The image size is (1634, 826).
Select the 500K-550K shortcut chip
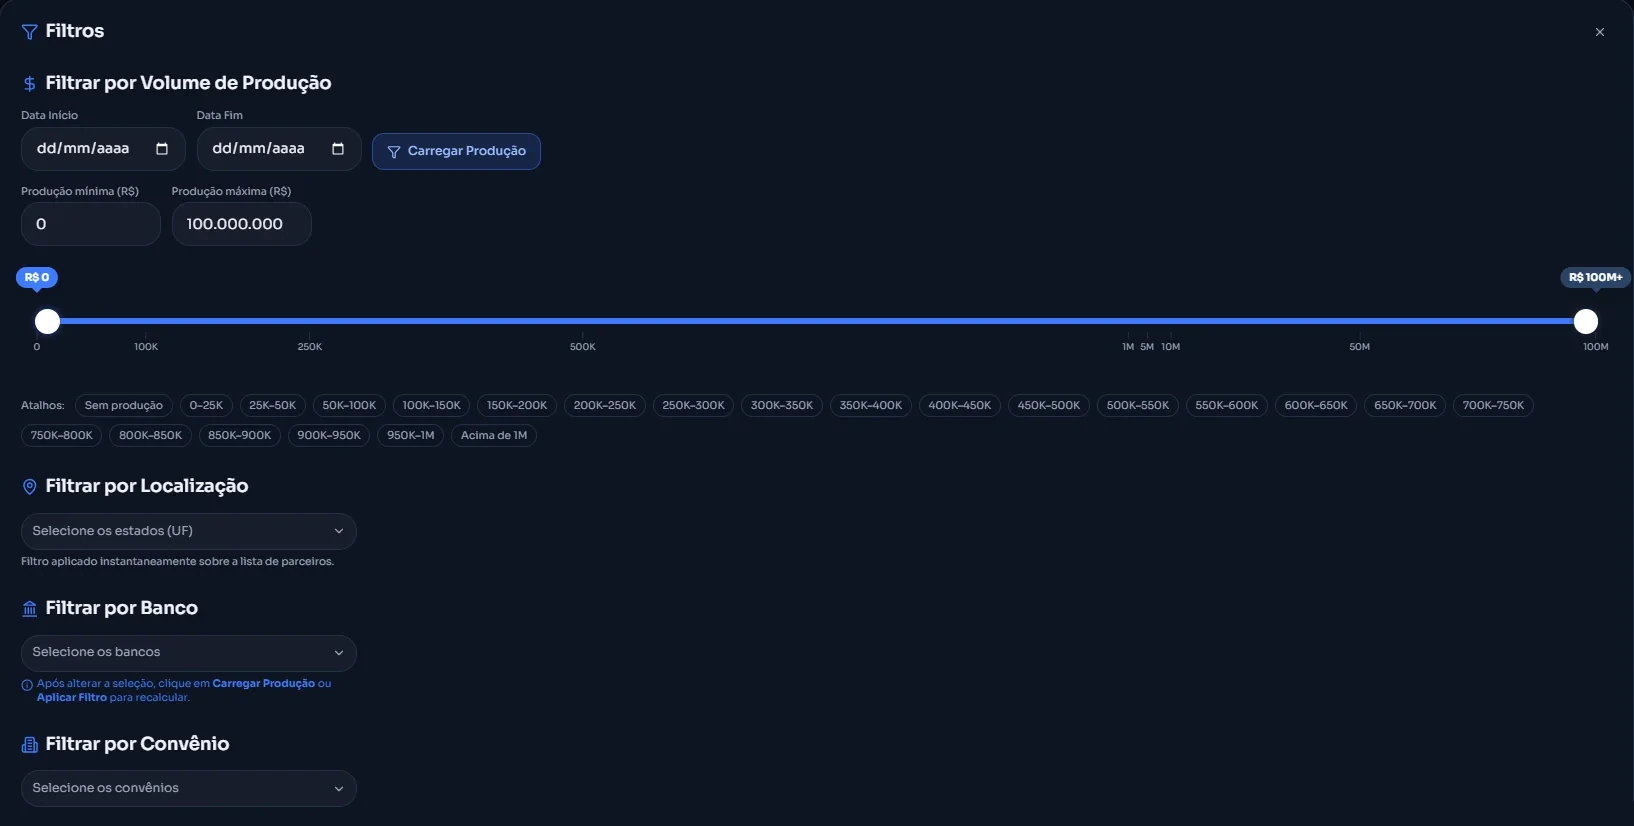point(1138,405)
